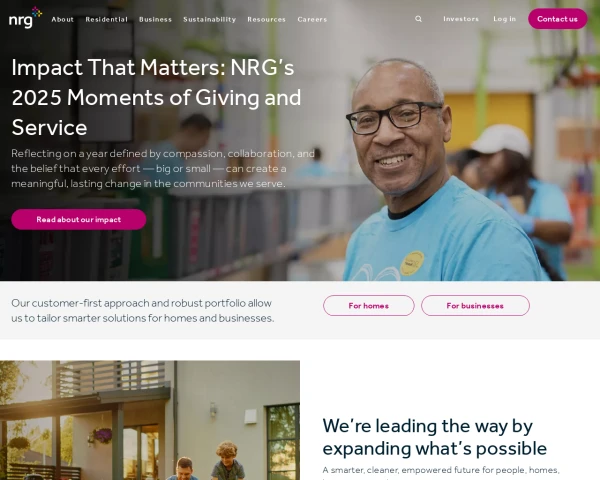600x480 pixels.
Task: Click the leading the way heading
Action: [435, 437]
